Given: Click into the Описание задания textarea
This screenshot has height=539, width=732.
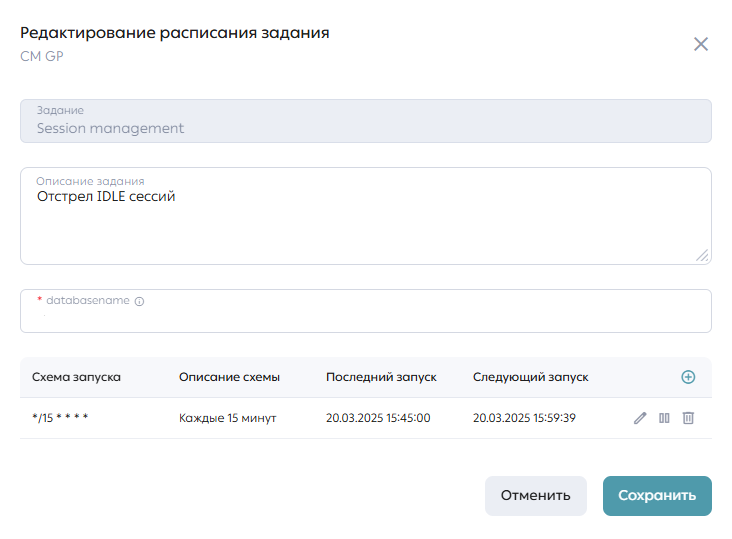Looking at the screenshot, I should point(366,216).
